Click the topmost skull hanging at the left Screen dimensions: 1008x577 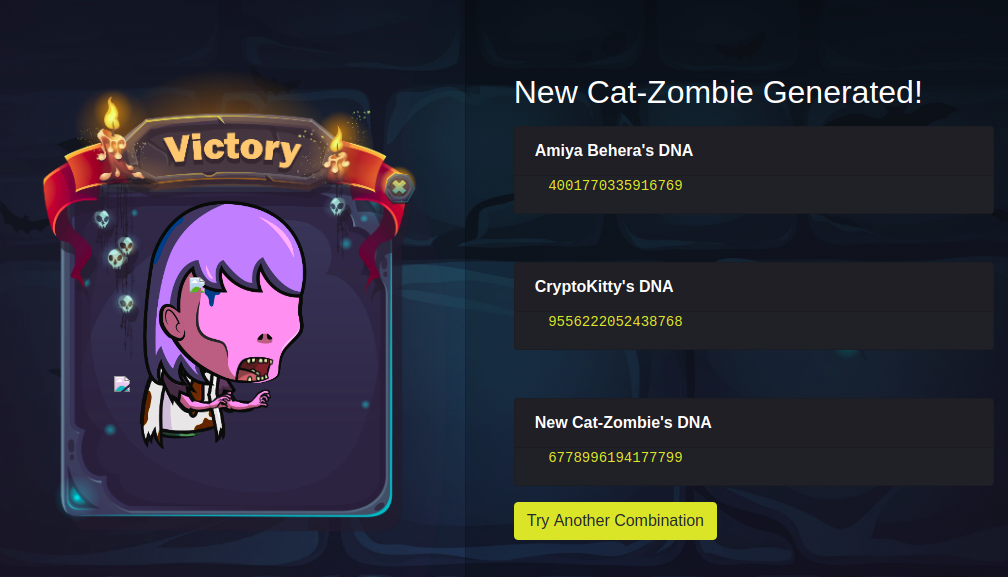tap(102, 219)
